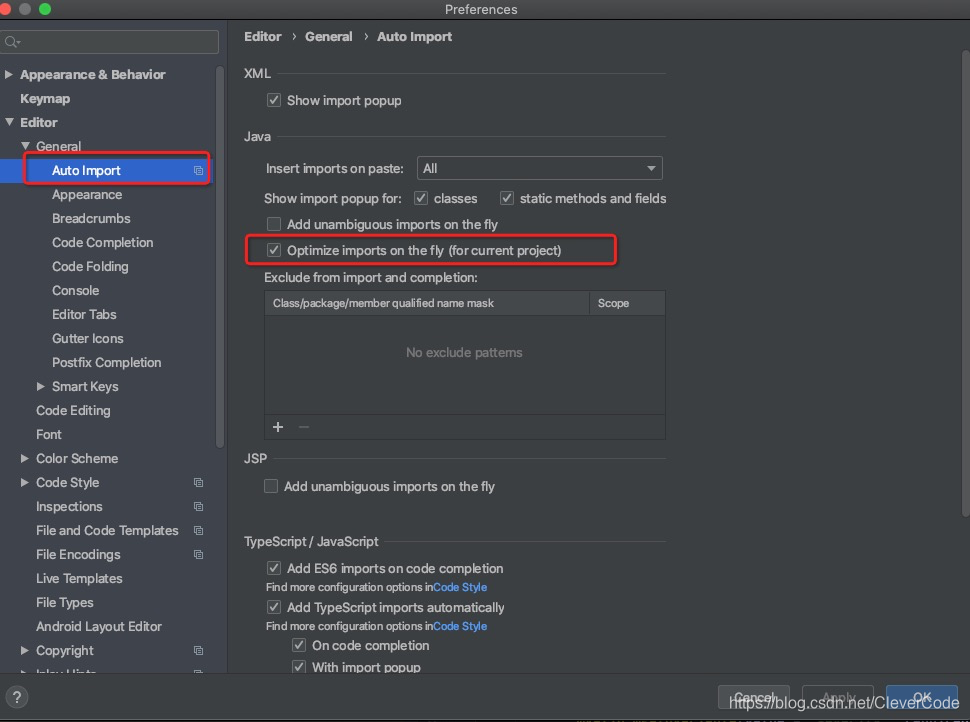The width and height of the screenshot is (970, 722).
Task: Click General in the breadcrumb path
Action: tap(328, 37)
